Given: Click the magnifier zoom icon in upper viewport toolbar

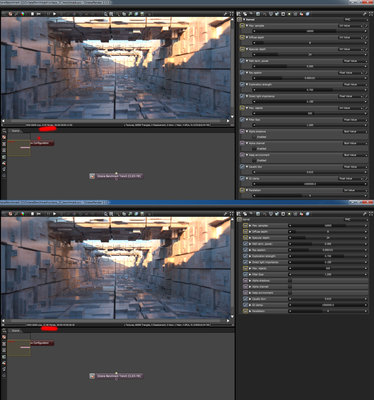Looking at the screenshot, I should point(106,14).
